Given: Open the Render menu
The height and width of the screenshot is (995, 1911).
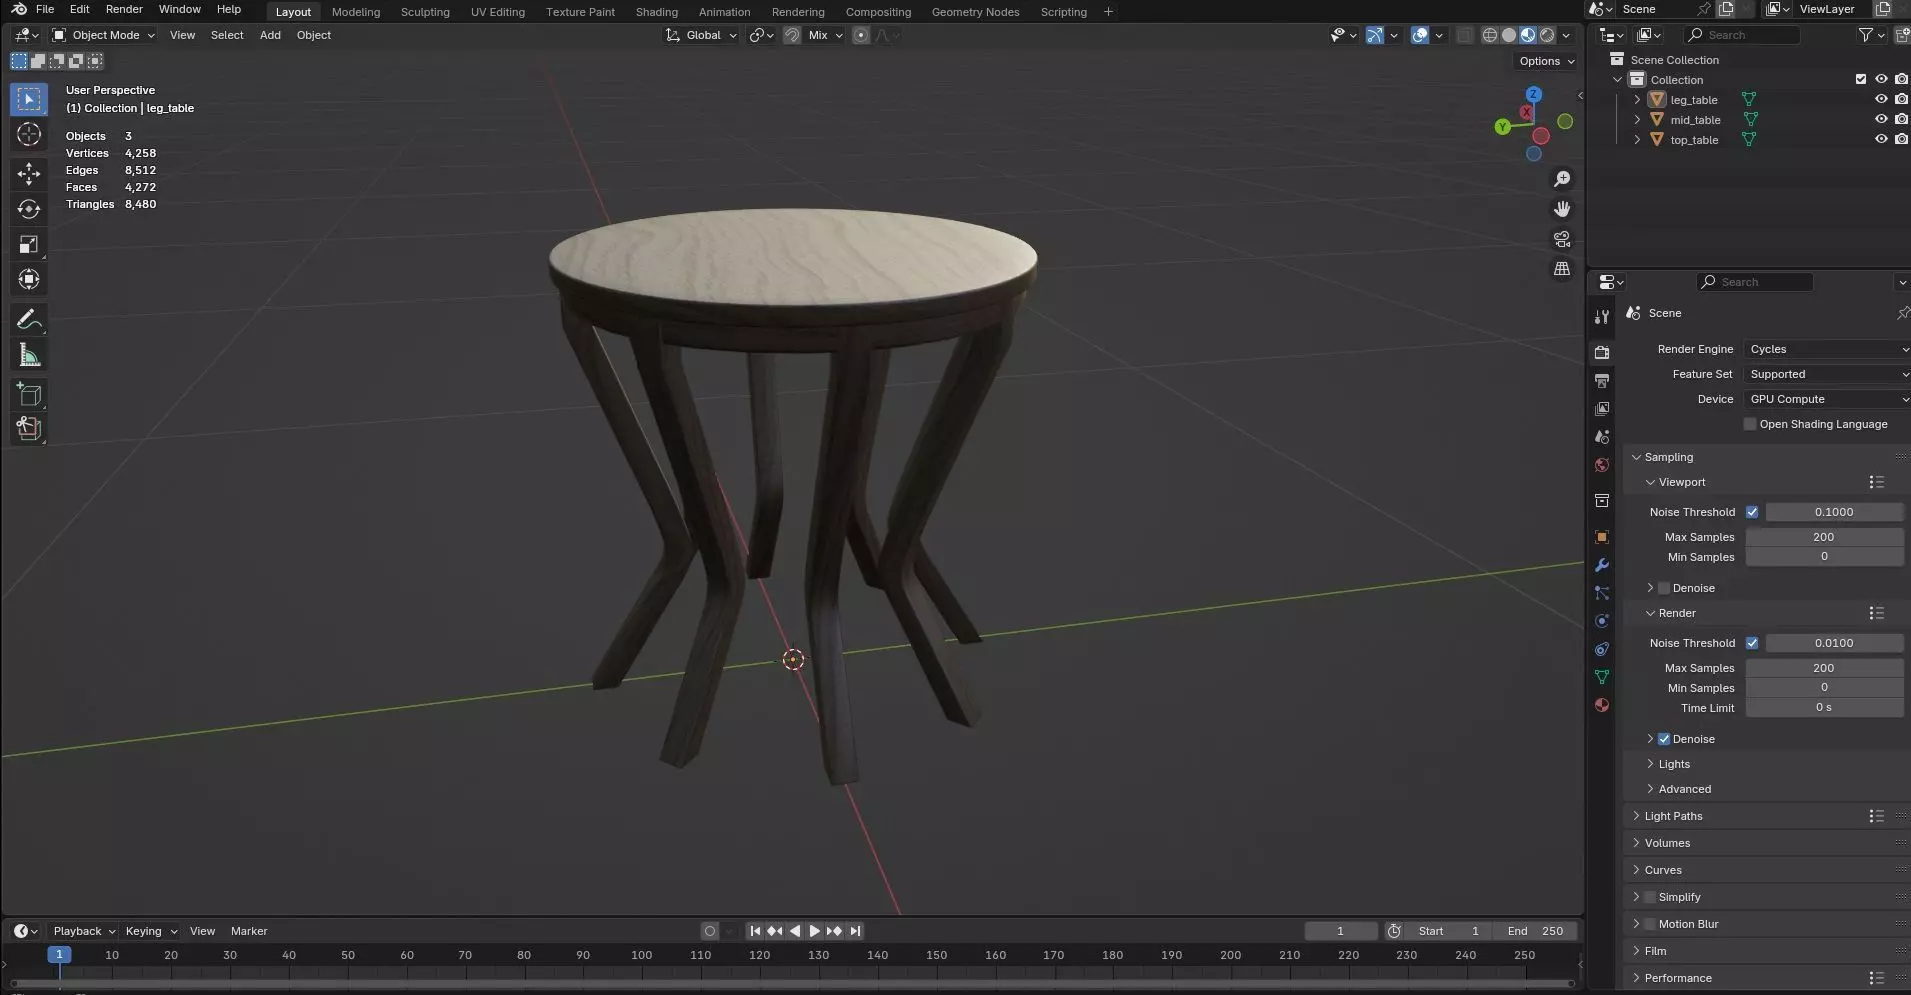Looking at the screenshot, I should (x=124, y=9).
